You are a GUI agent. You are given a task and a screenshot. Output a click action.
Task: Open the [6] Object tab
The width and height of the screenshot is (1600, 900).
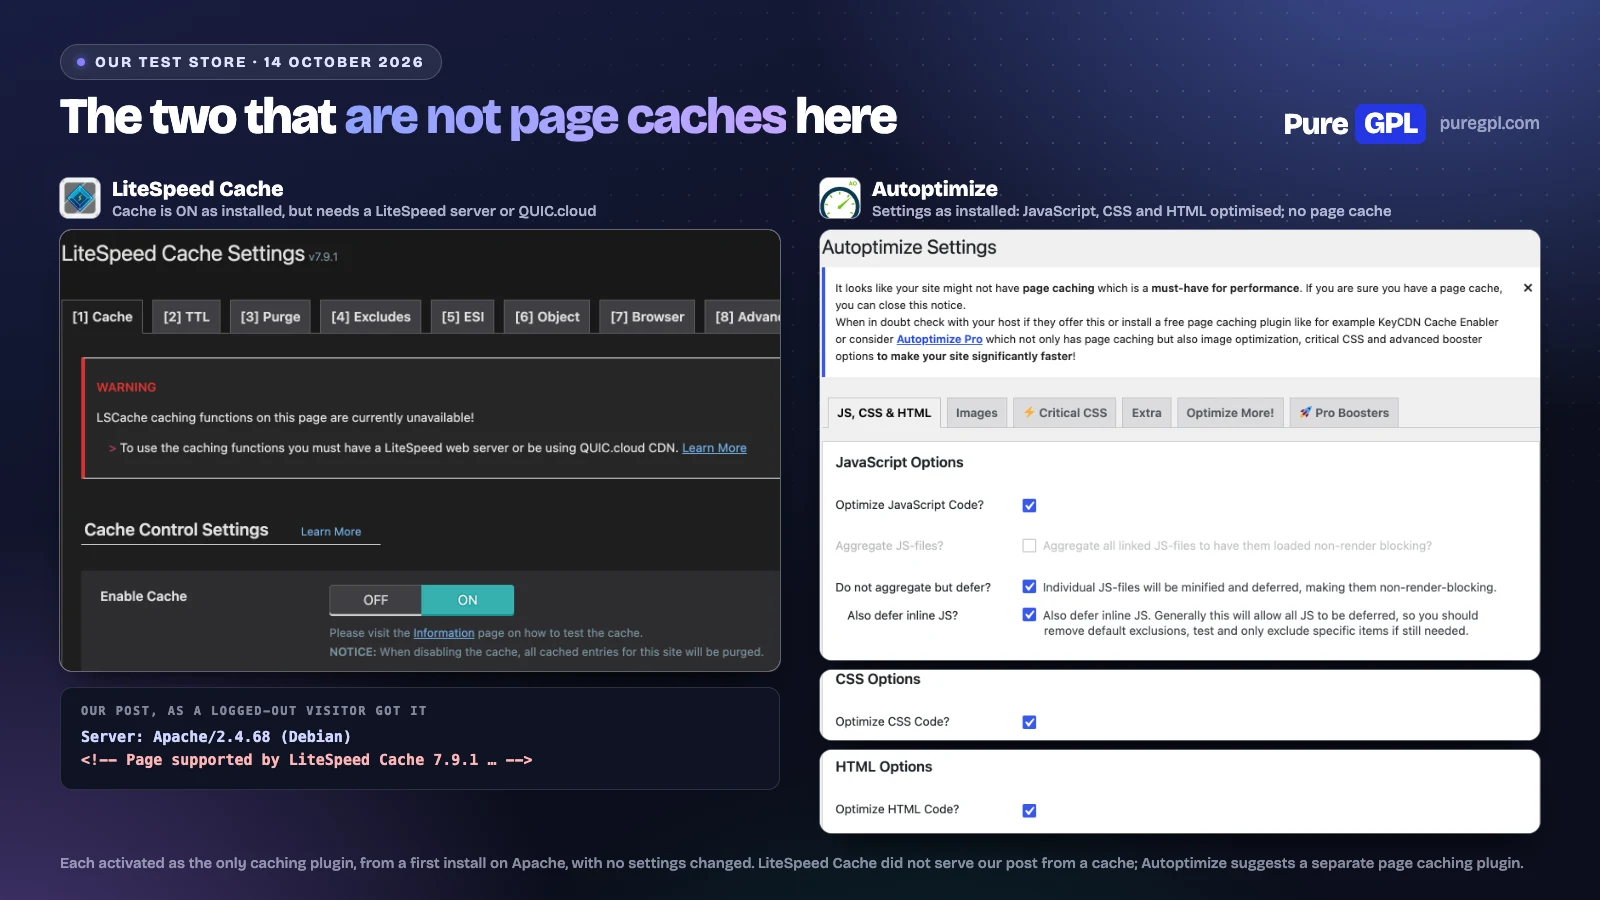547,317
